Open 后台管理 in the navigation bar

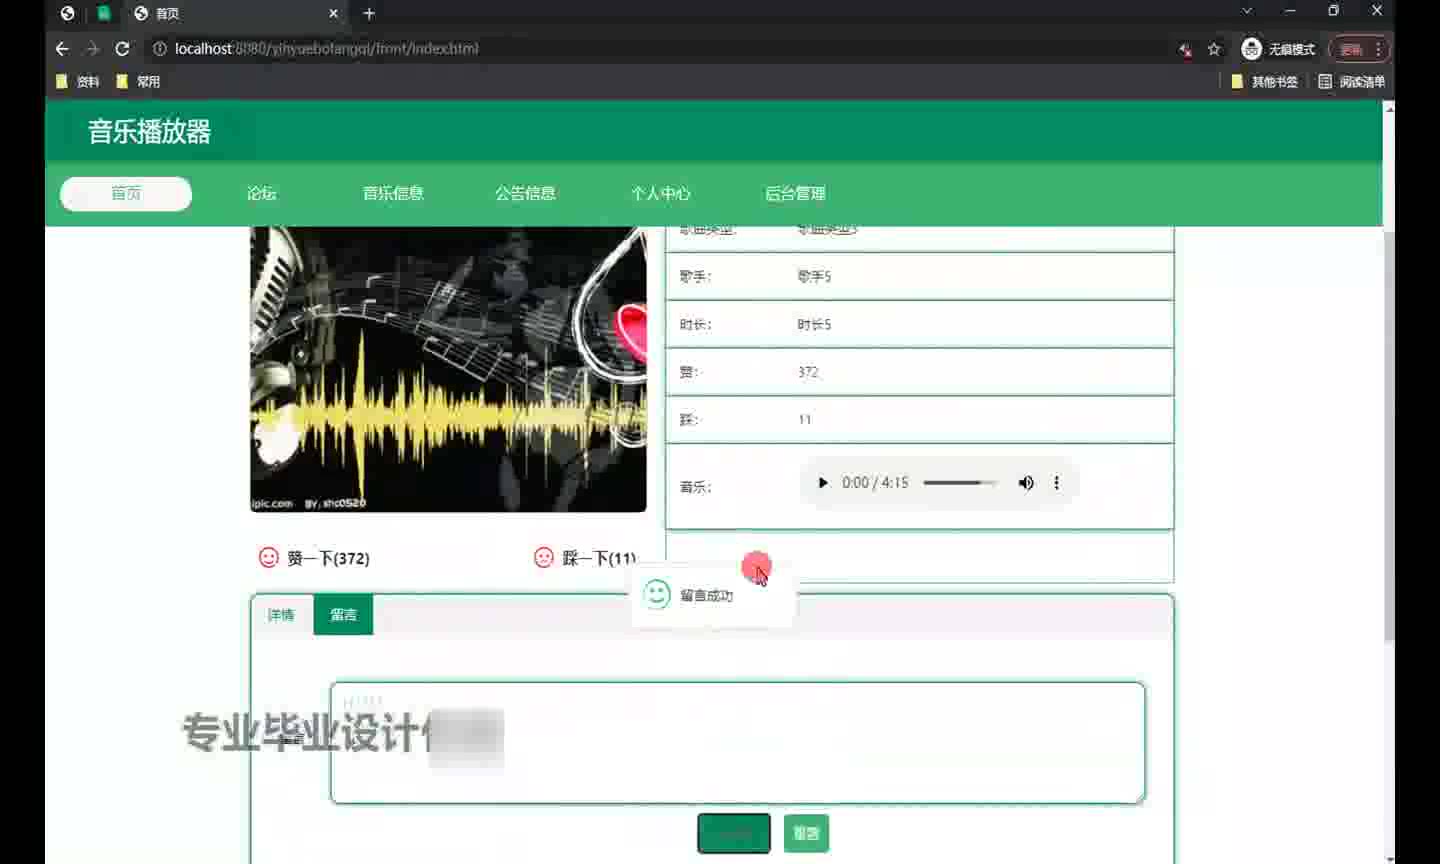click(x=796, y=194)
